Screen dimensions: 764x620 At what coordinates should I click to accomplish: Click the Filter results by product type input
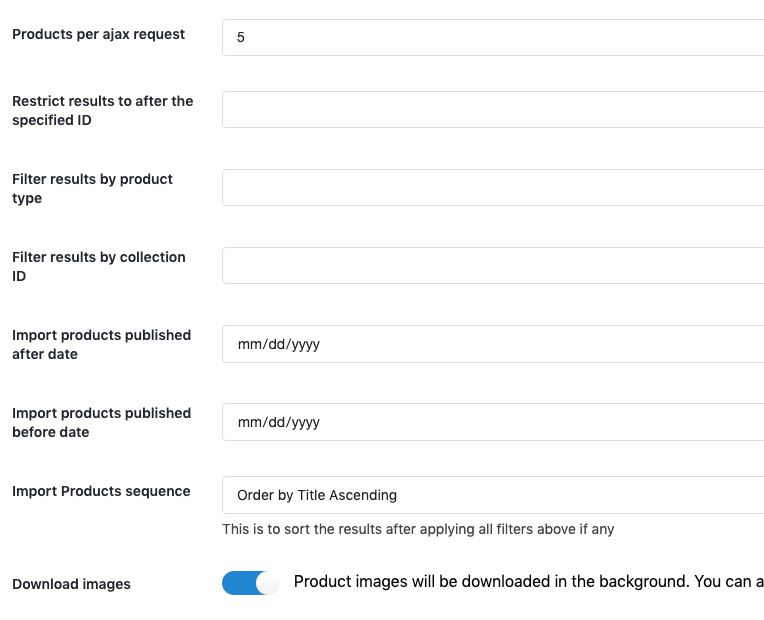point(493,188)
